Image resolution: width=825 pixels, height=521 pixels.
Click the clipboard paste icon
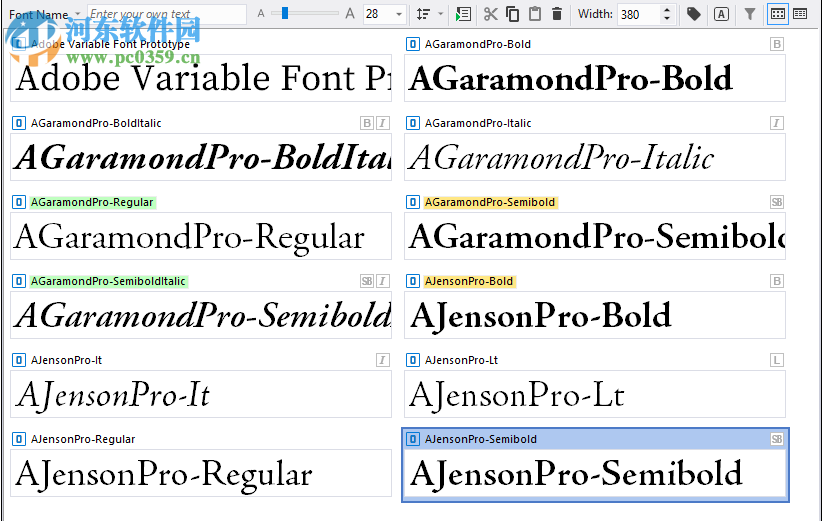(535, 14)
